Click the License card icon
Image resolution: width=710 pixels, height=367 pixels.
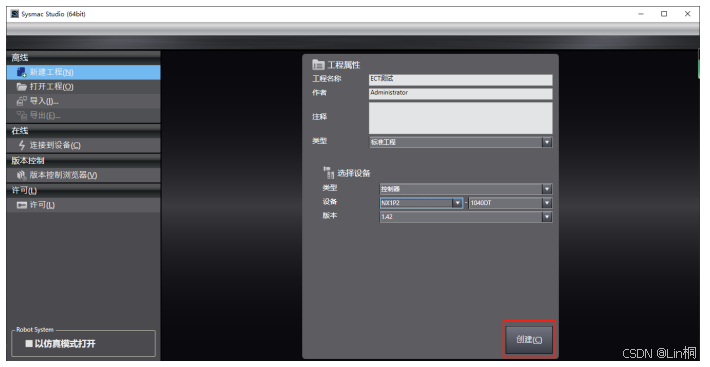tap(22, 205)
